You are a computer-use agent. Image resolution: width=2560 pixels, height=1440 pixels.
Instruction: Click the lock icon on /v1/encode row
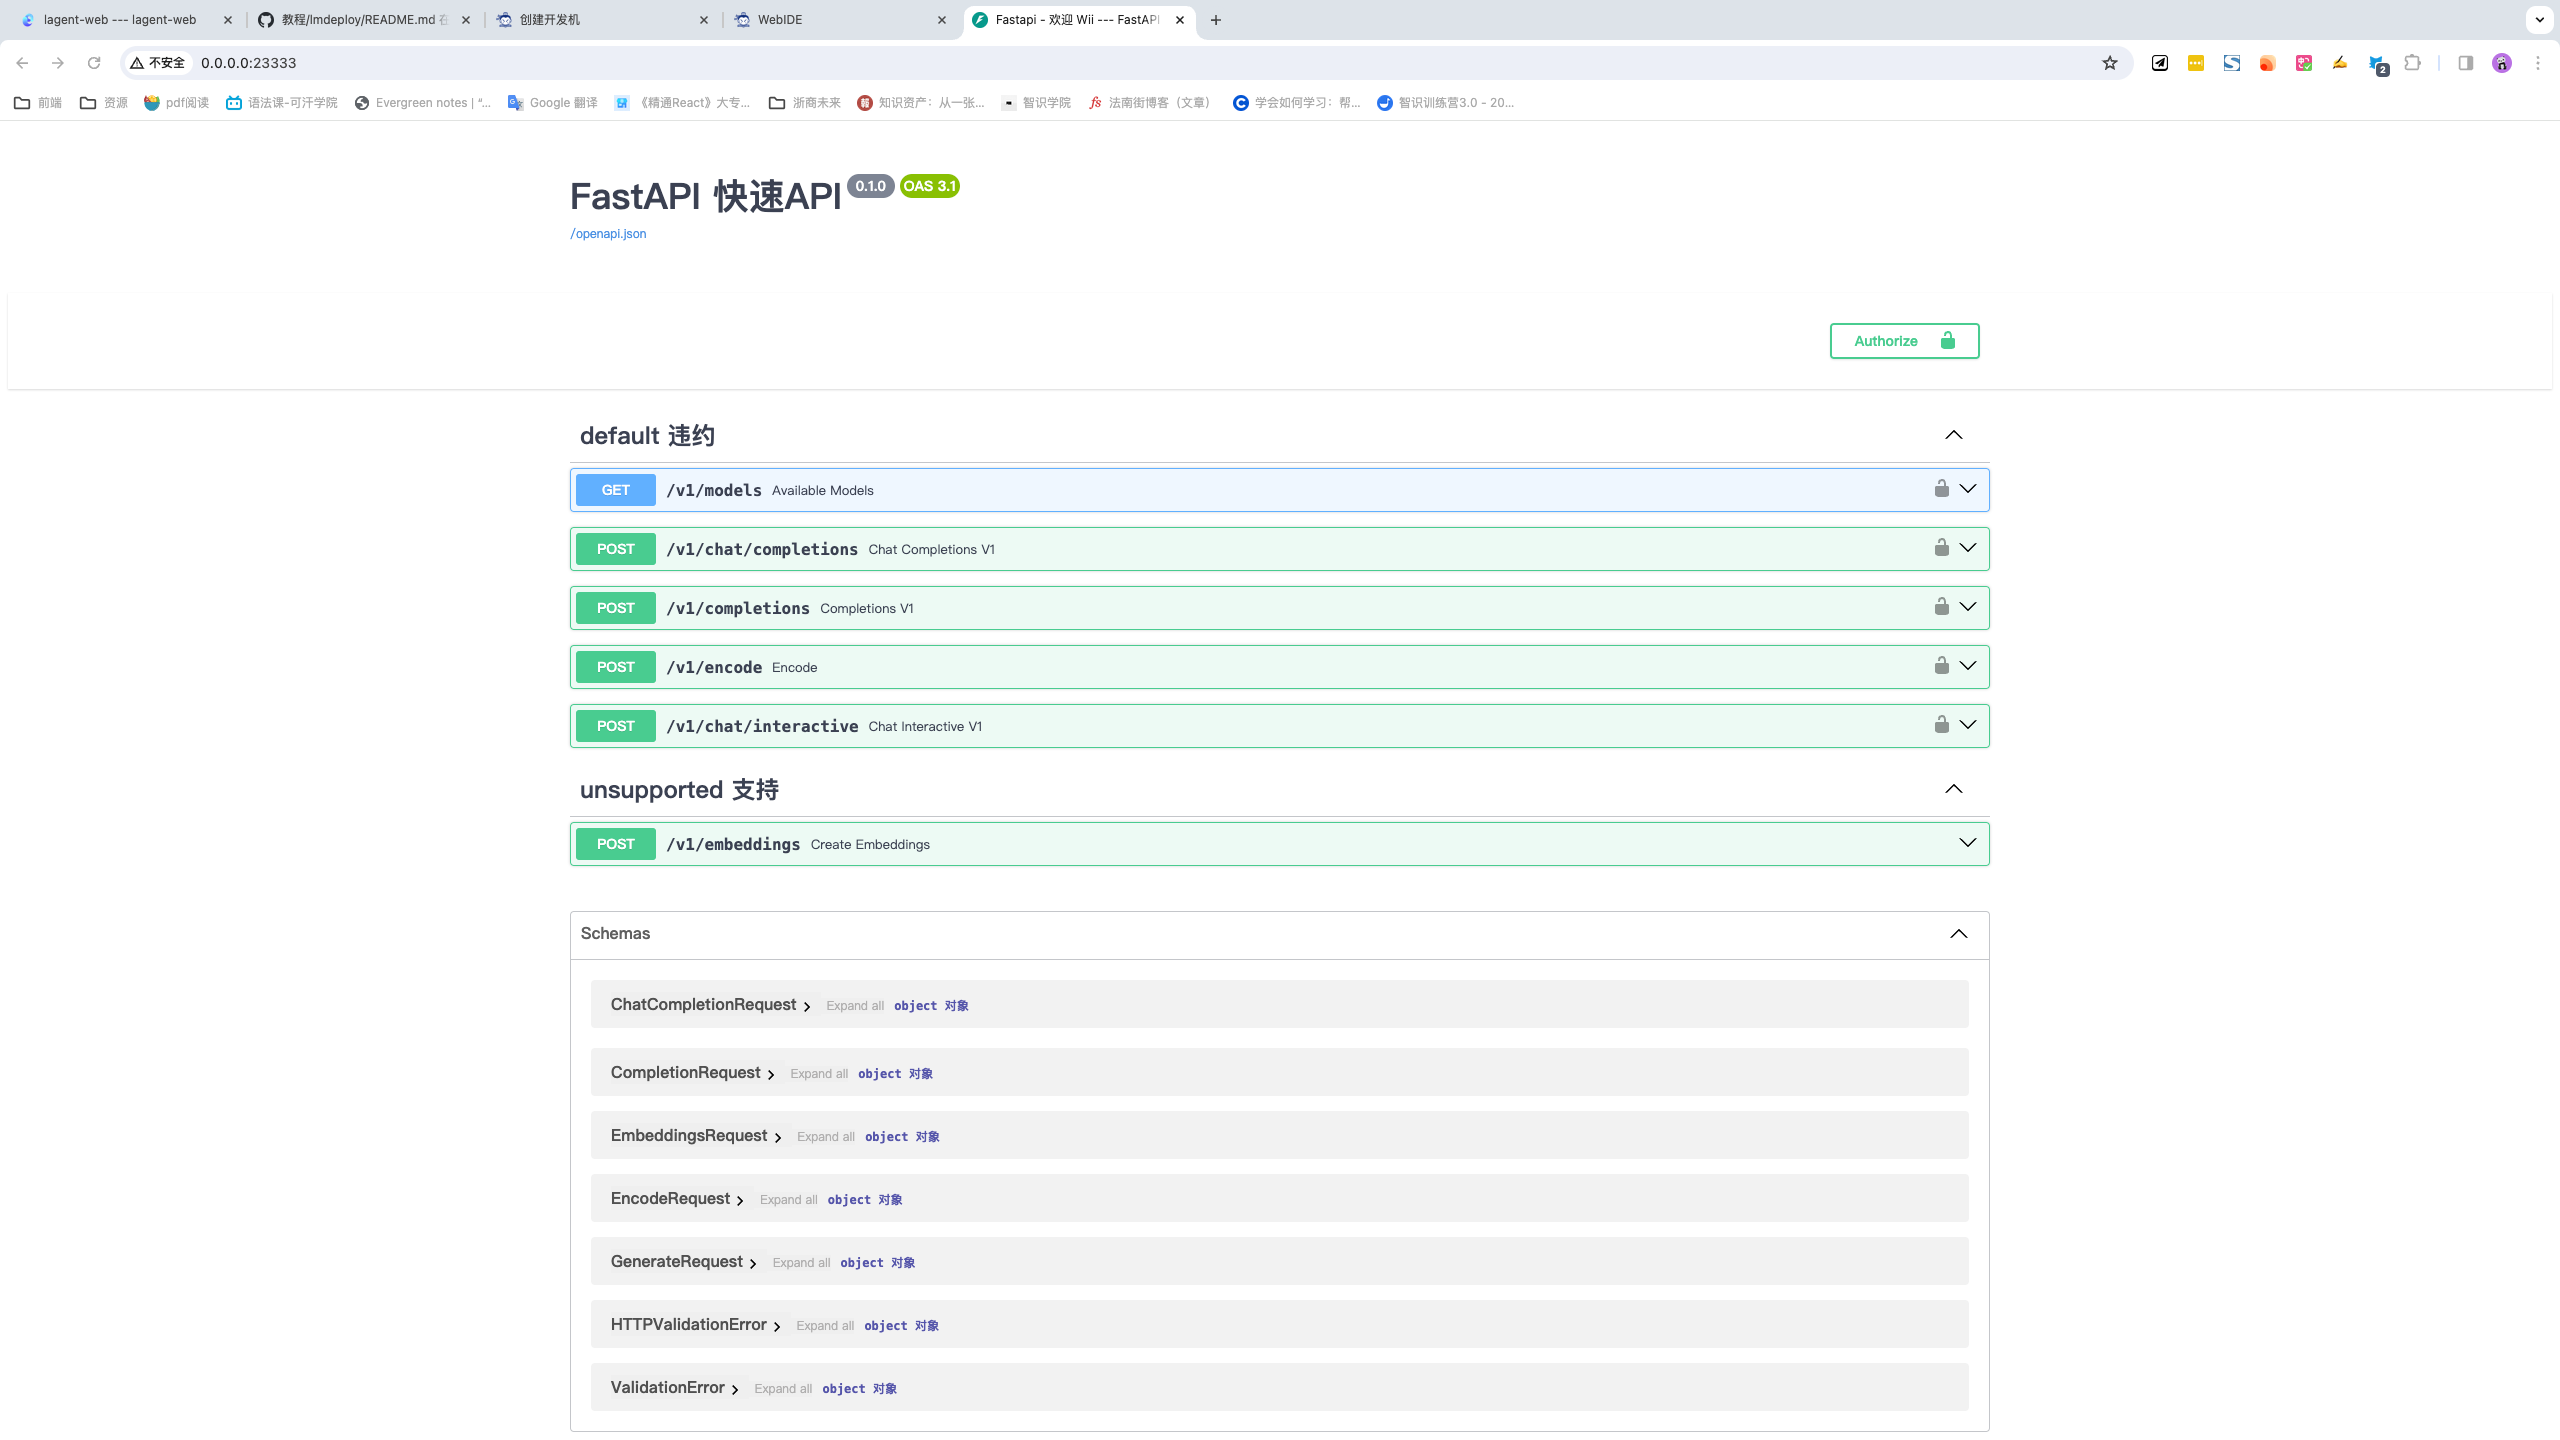[1941, 666]
